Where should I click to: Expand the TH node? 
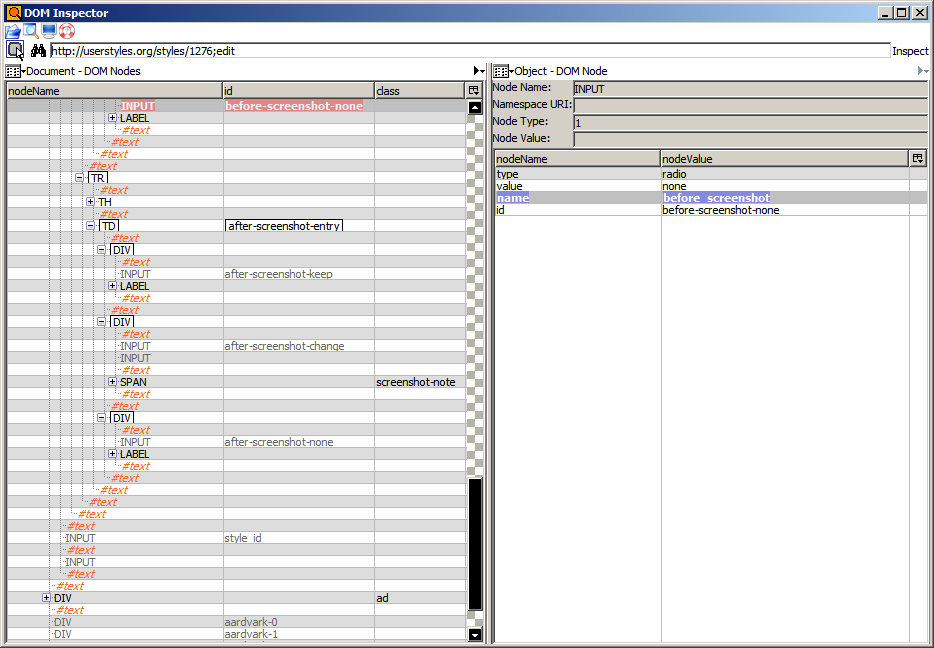tap(91, 202)
